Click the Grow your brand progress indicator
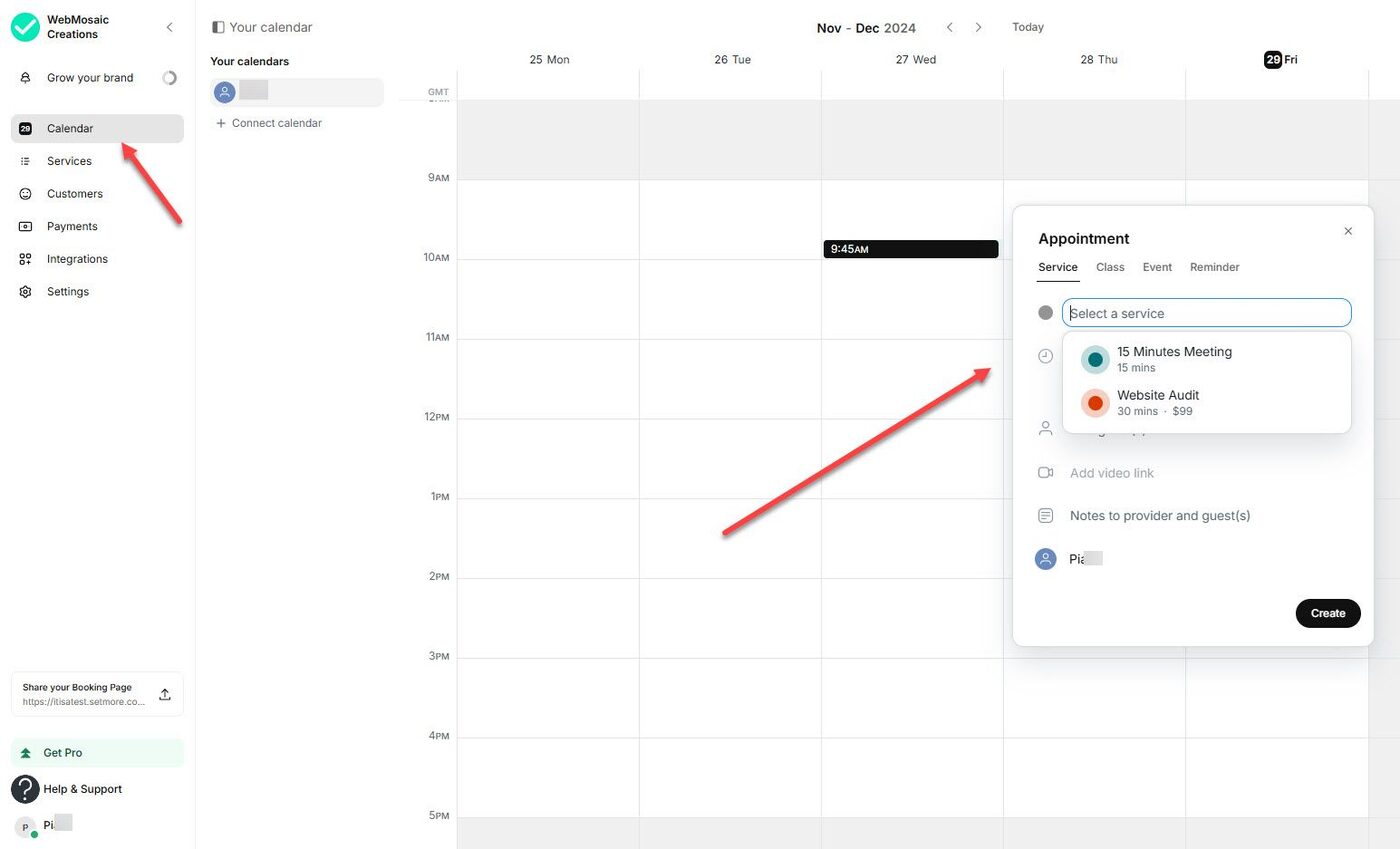Screen dimensions: 1400x849 click(170, 77)
